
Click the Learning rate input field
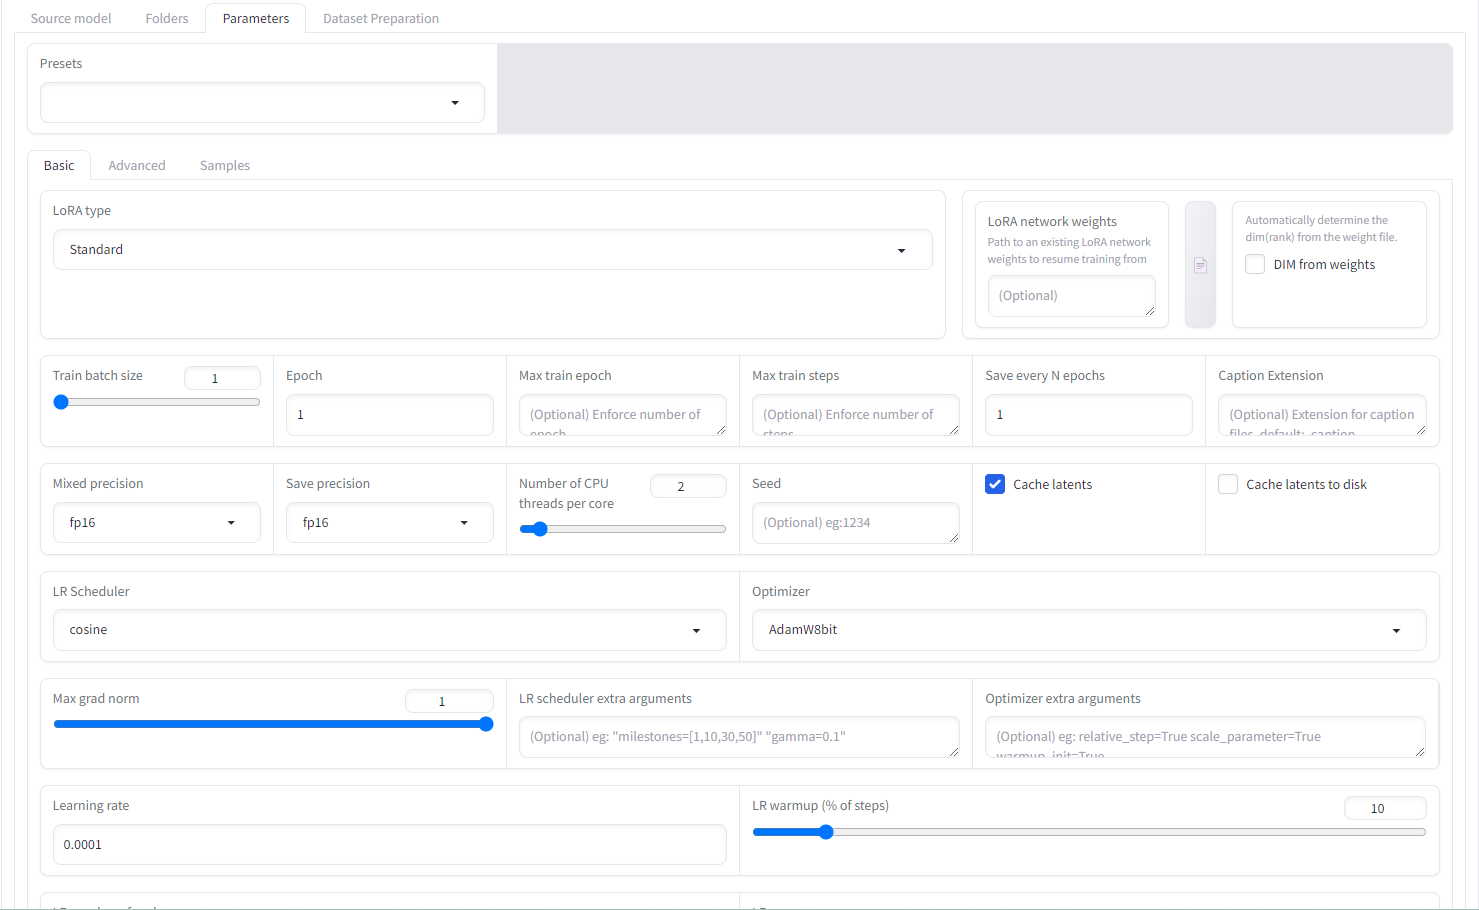389,845
